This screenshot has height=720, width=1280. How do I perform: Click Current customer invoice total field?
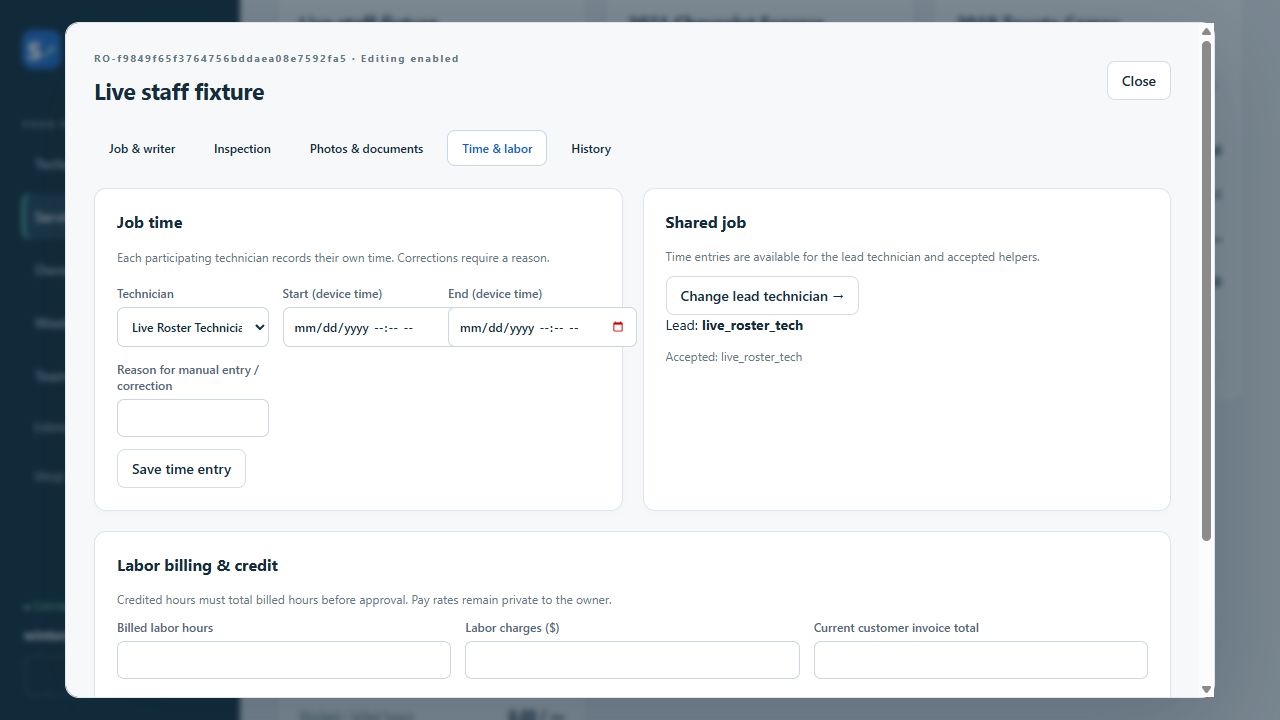[x=980, y=660]
